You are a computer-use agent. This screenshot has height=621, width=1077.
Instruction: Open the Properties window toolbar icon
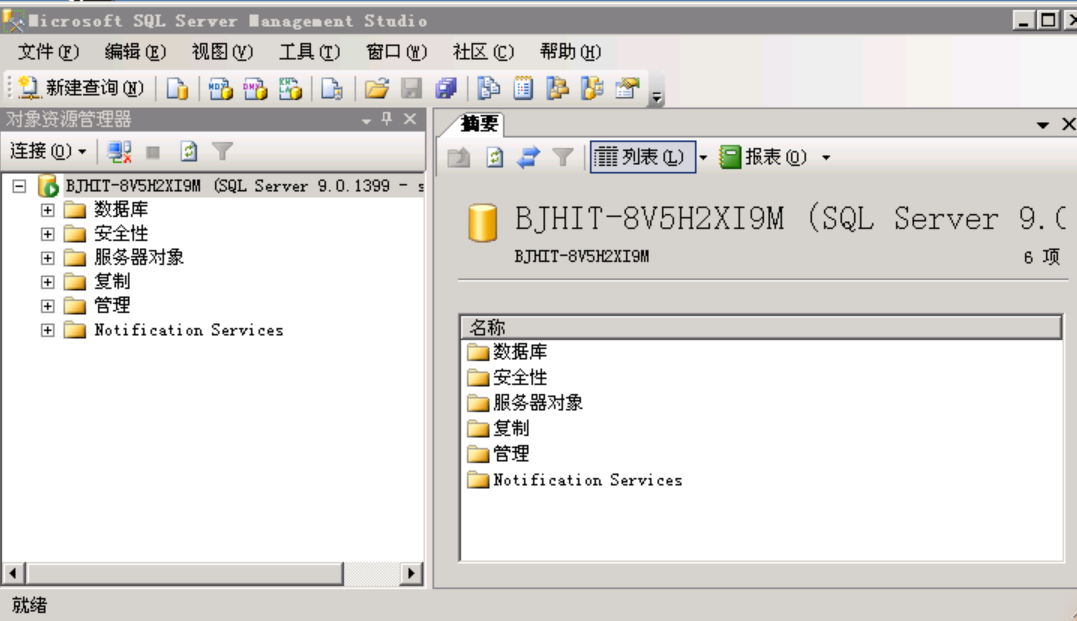click(x=627, y=89)
